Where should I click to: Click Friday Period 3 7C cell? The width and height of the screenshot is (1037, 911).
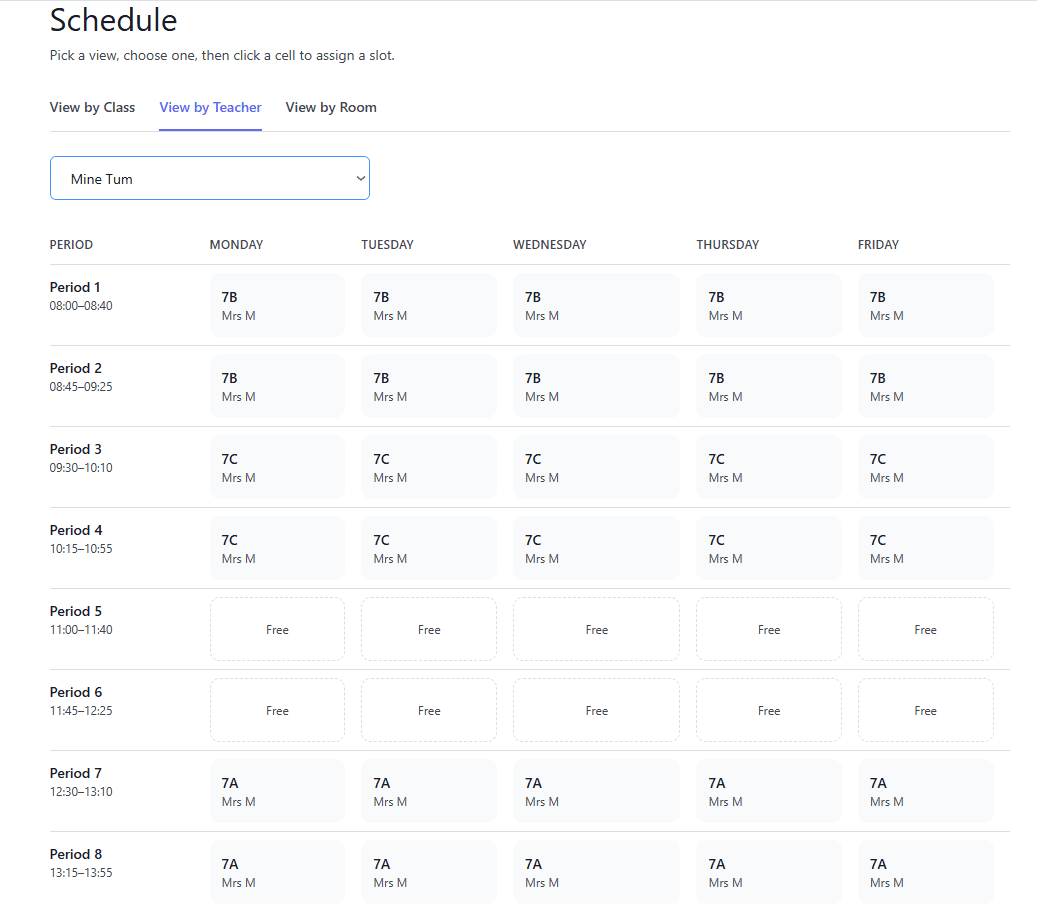tap(925, 467)
